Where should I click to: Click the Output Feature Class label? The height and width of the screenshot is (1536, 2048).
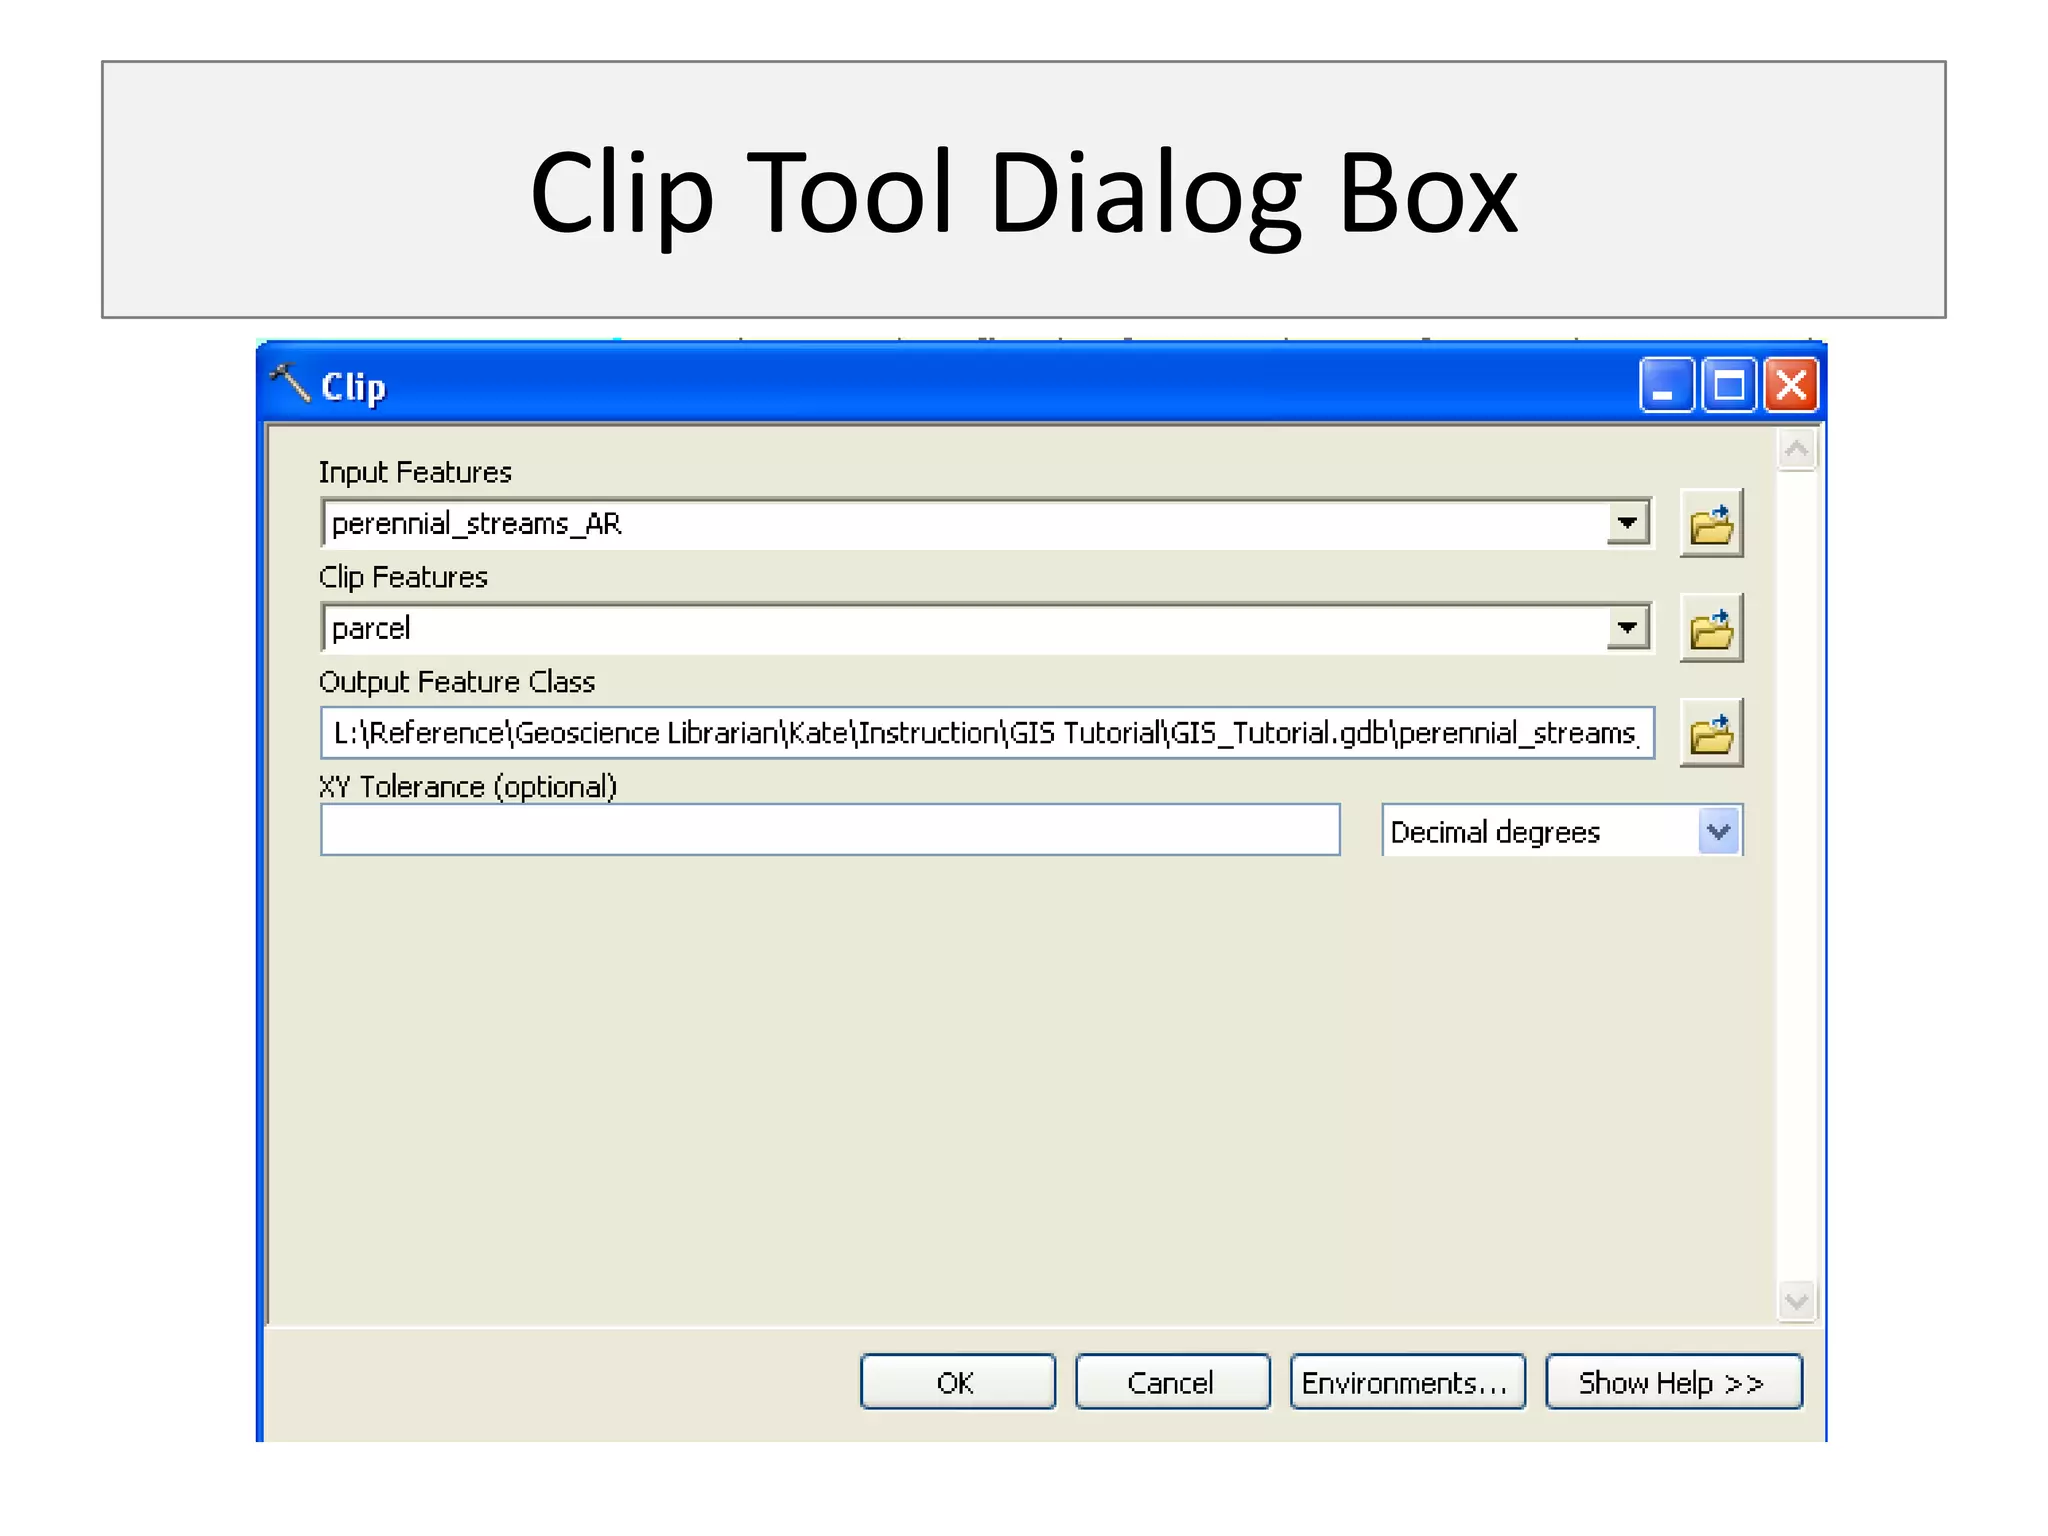[x=457, y=682]
